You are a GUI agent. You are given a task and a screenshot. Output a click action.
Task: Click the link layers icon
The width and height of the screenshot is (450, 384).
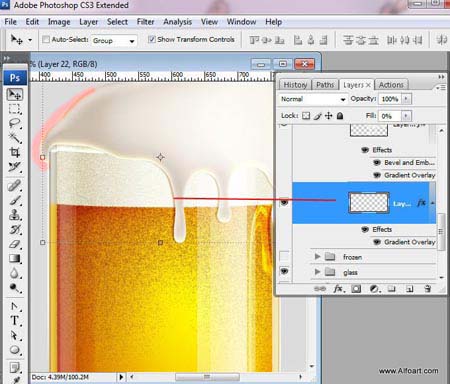coord(320,289)
